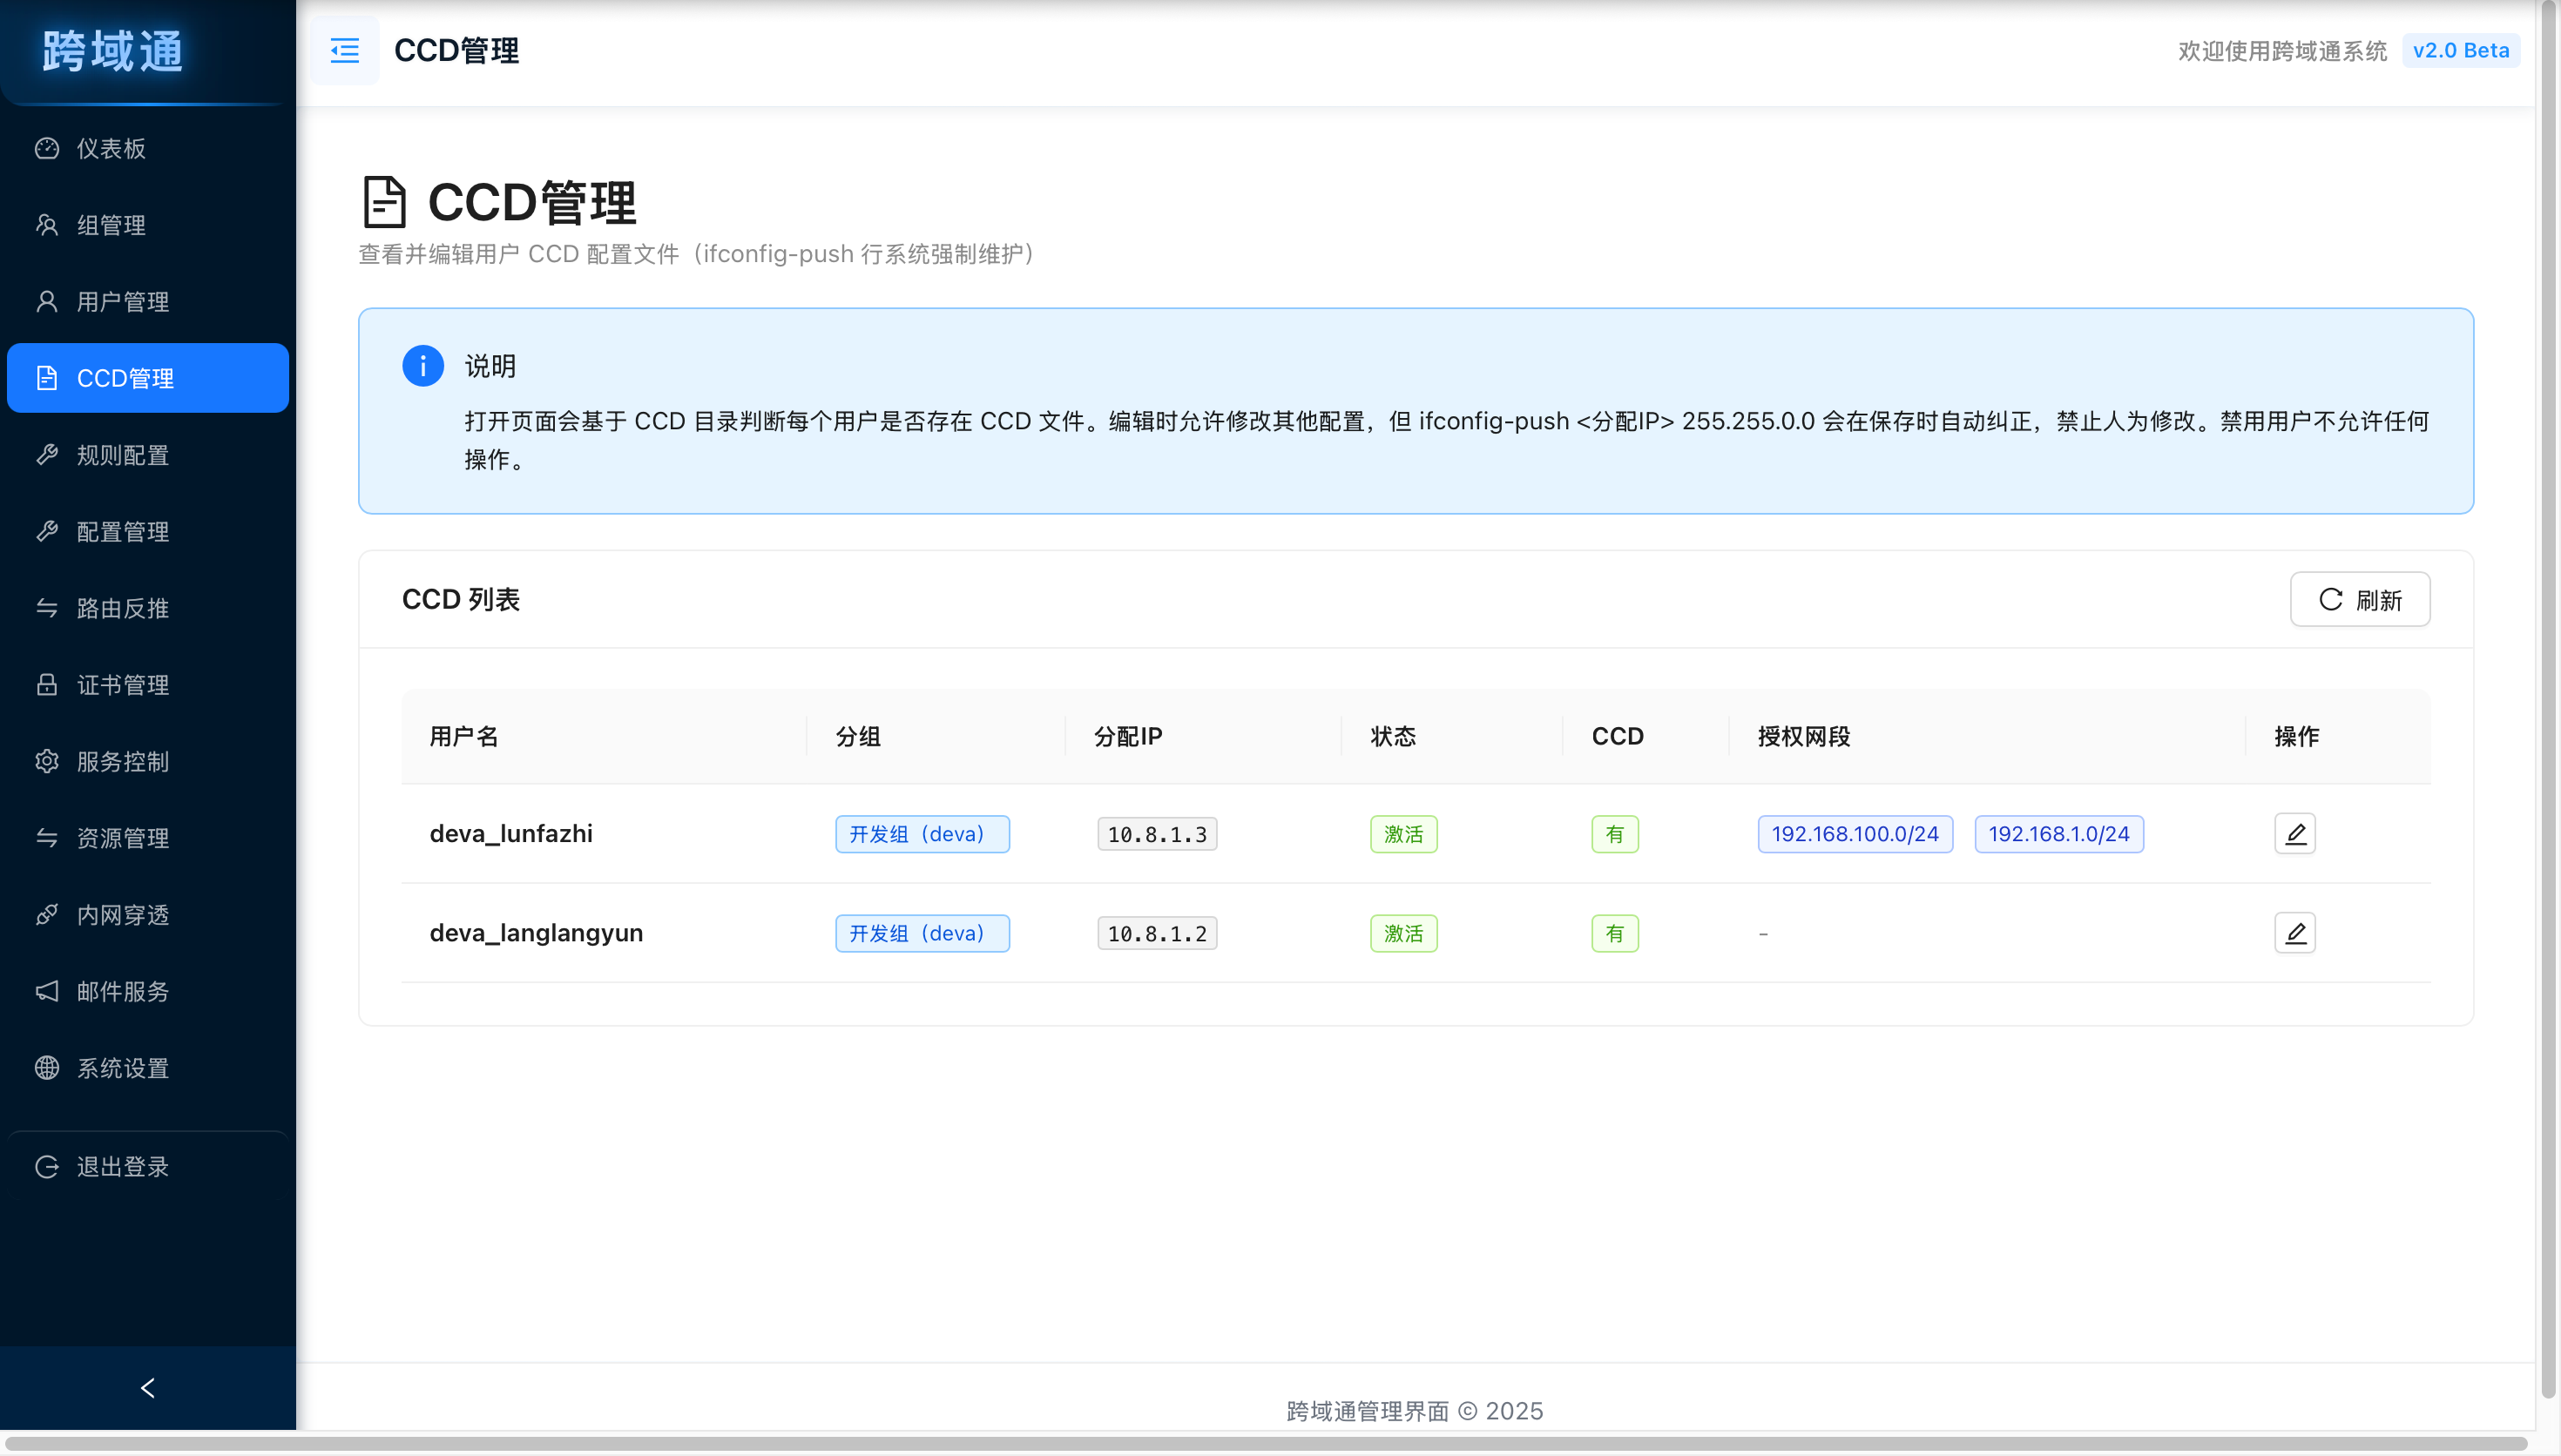Open the 配置管理 configuration management page
The image size is (2561, 1456).
121,531
